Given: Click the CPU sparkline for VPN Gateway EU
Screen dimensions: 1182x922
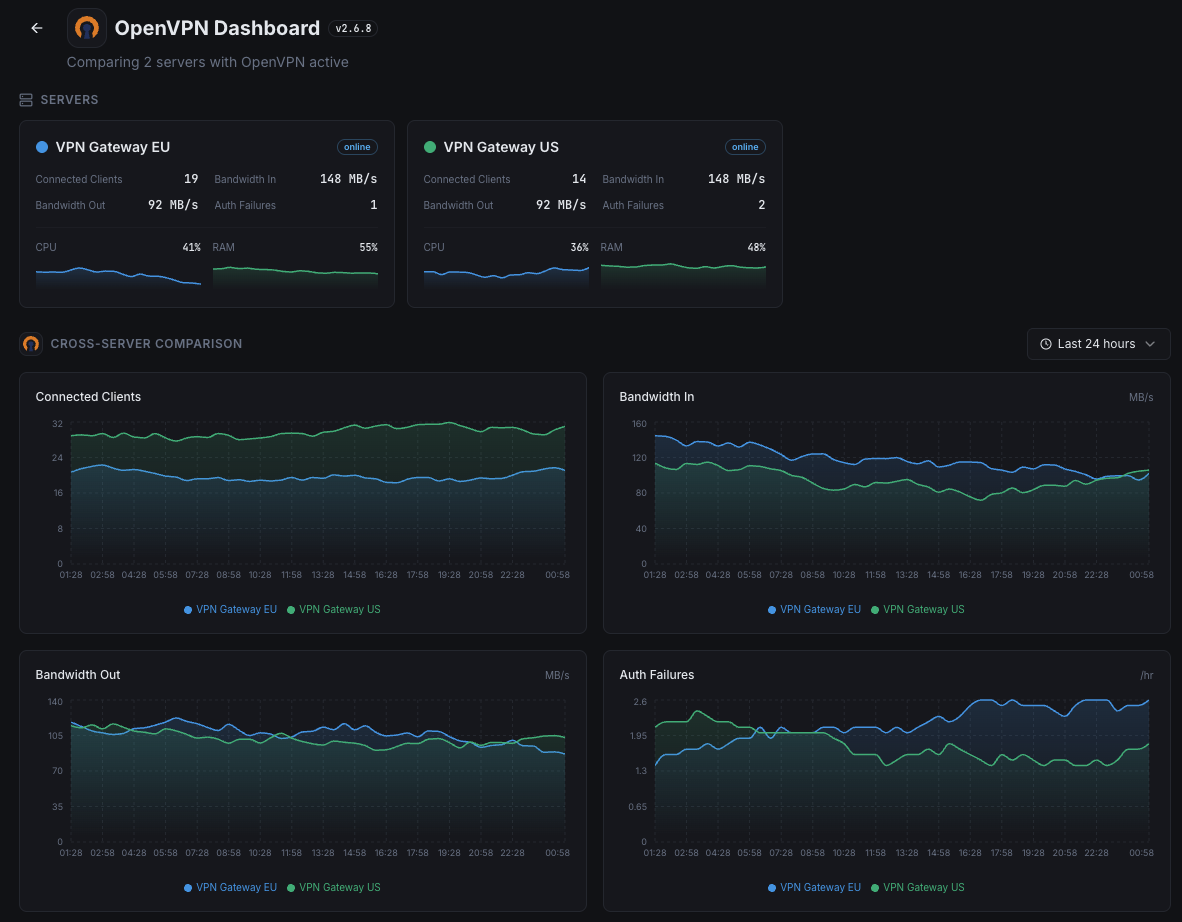Looking at the screenshot, I should coord(118,275).
